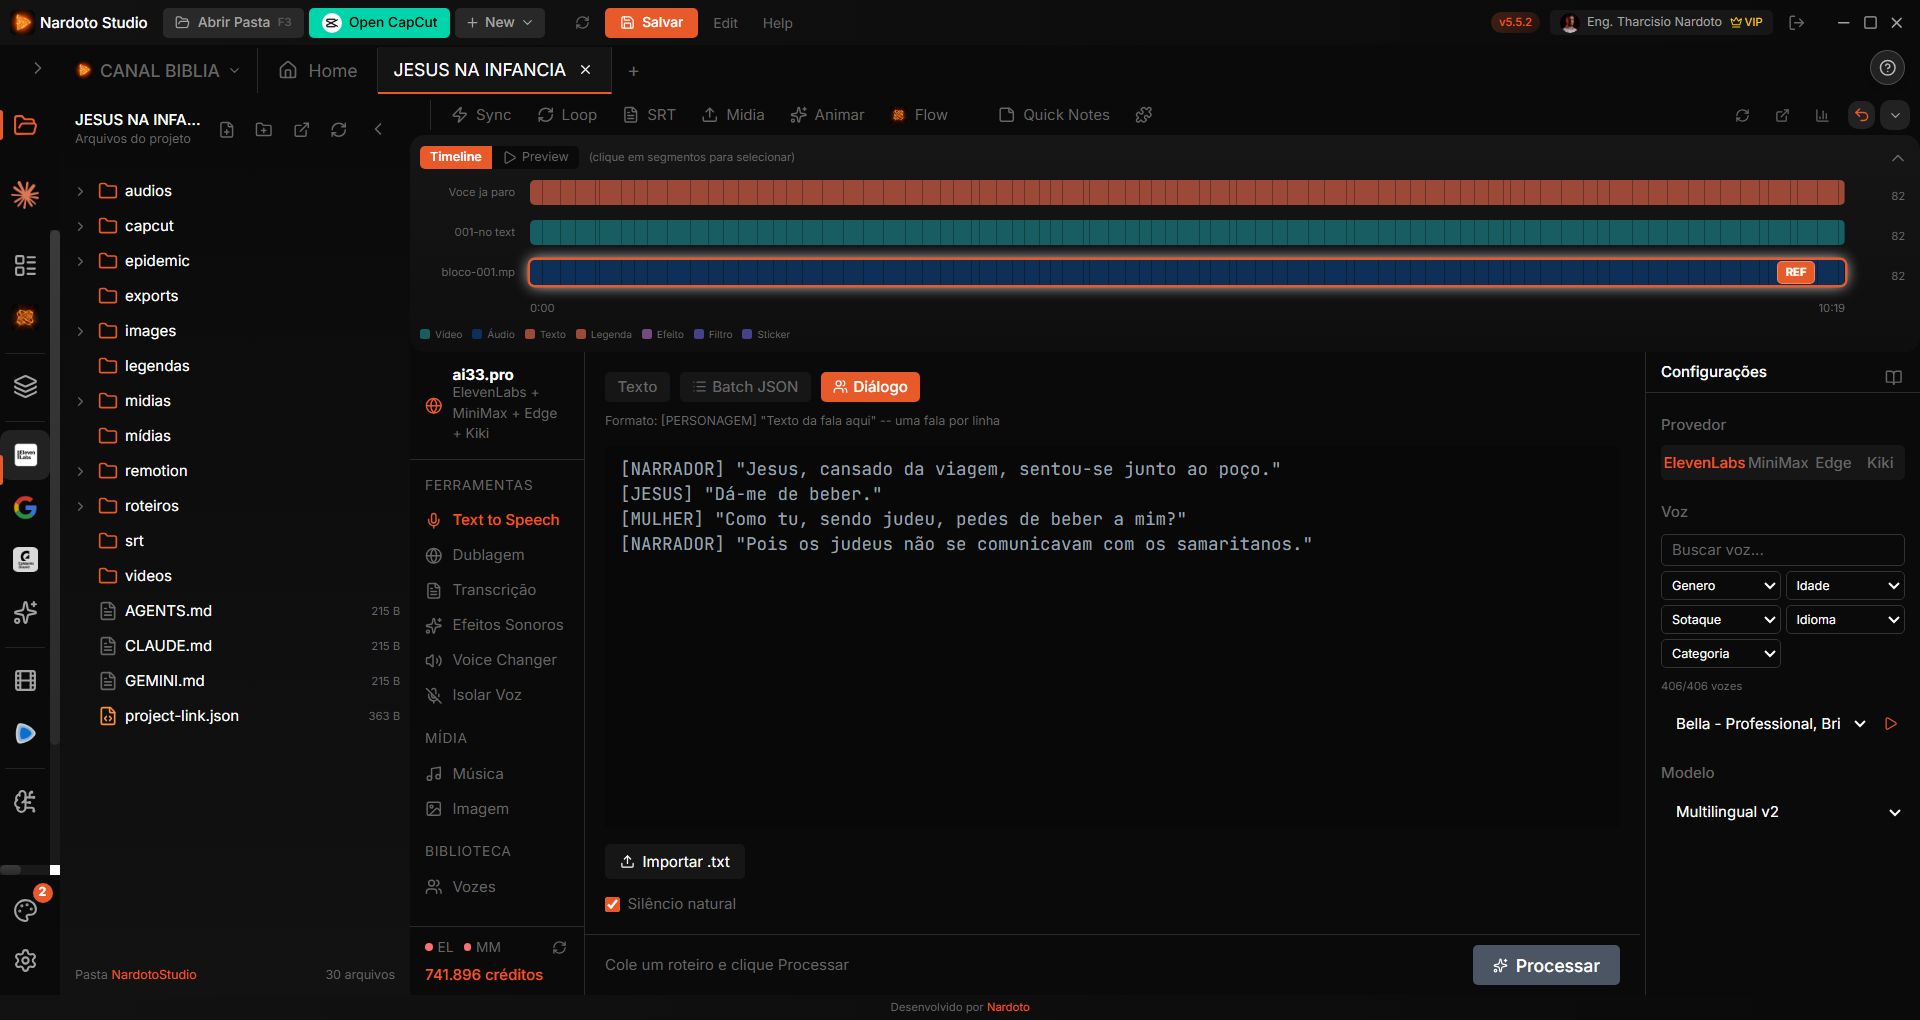Open the Flow tool in the toolbar

click(x=919, y=115)
